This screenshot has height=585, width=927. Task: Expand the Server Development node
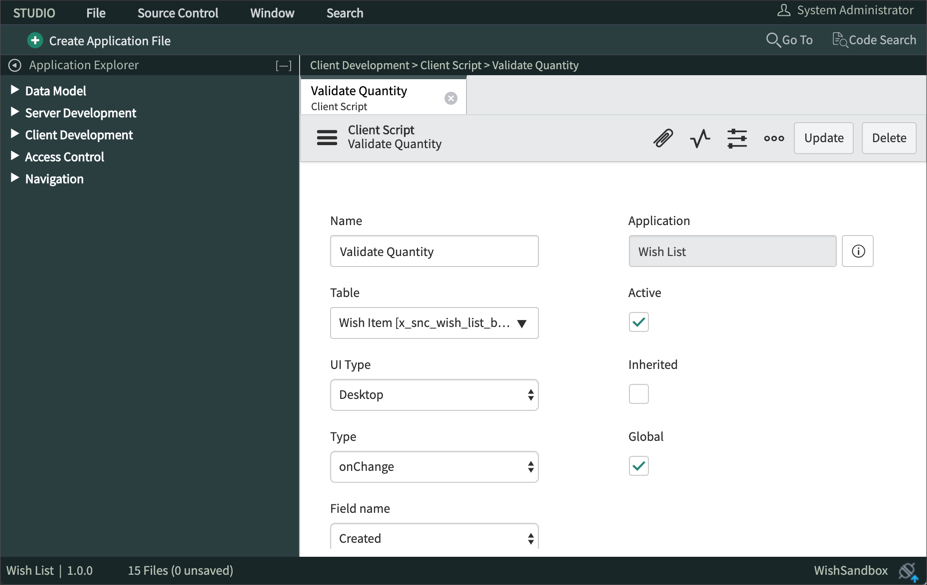(x=15, y=112)
